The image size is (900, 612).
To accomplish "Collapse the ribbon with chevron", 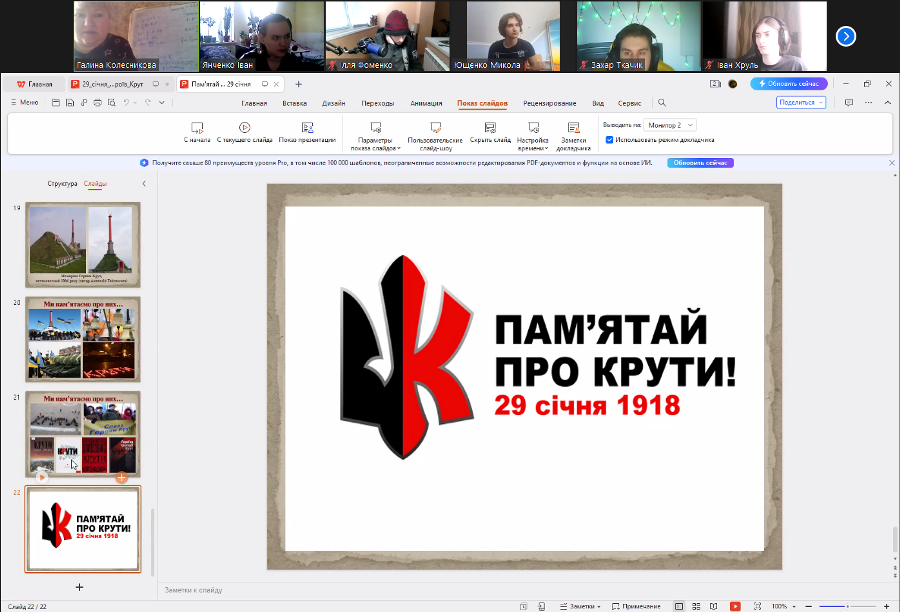I will 887,103.
